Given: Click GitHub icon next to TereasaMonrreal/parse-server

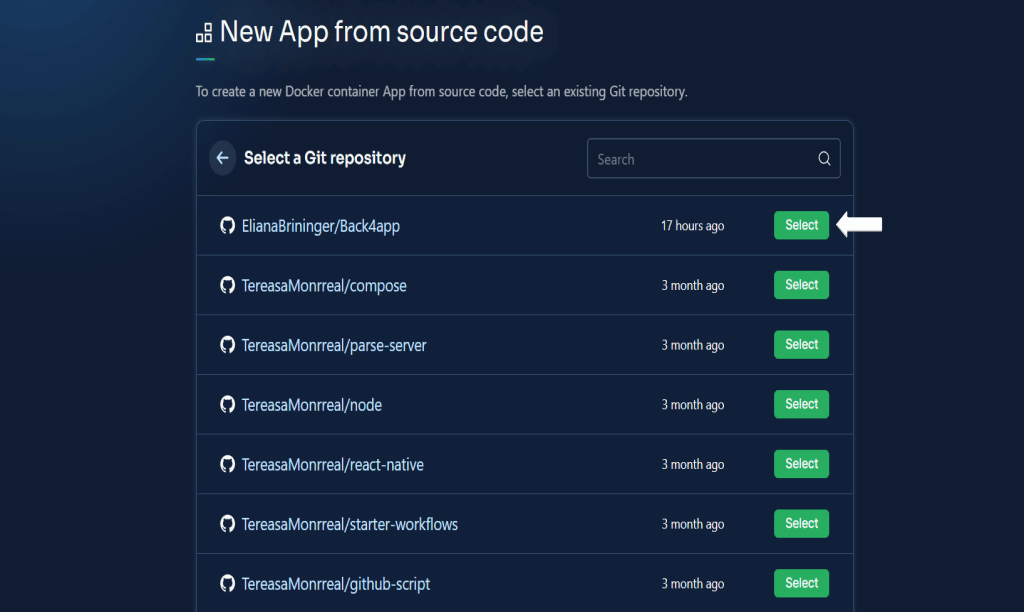Looking at the screenshot, I should tap(227, 345).
